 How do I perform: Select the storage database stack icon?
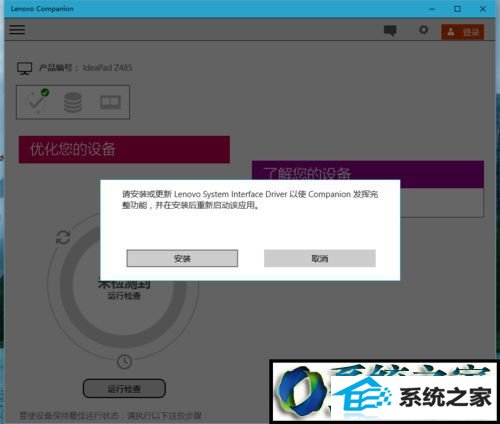[73, 102]
